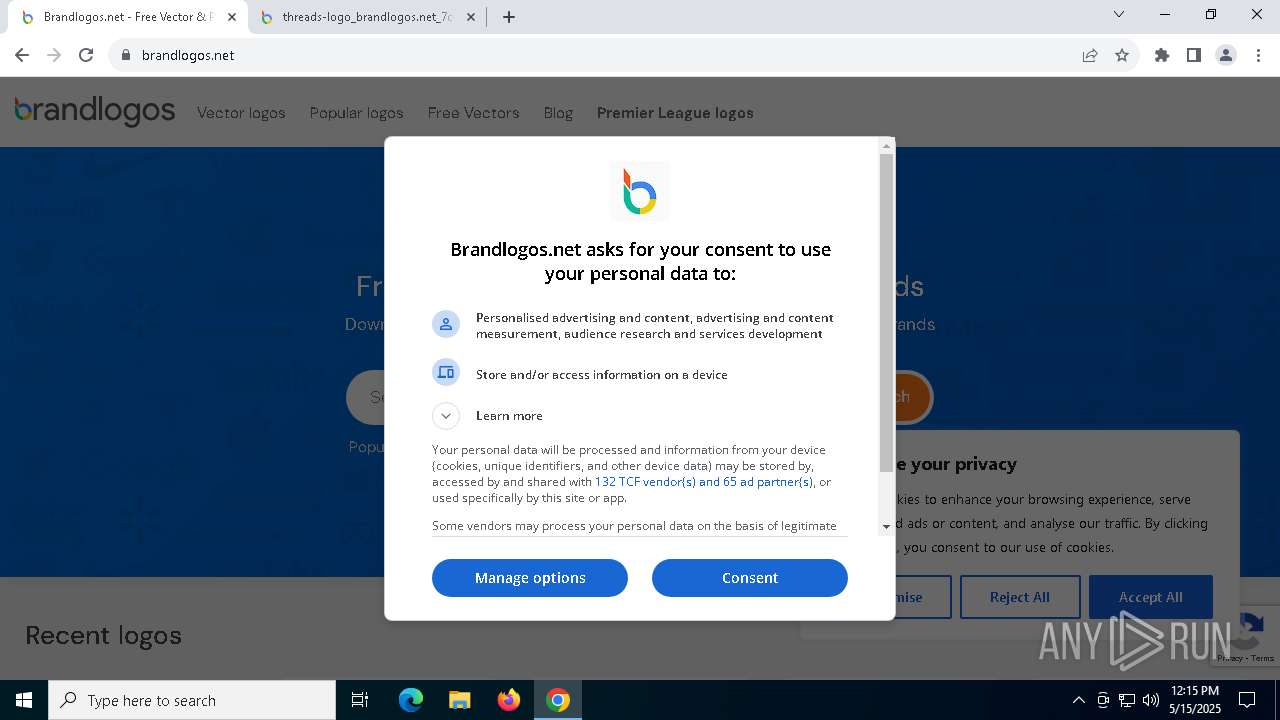
Task: Open the Free Vectors menu item
Action: (474, 113)
